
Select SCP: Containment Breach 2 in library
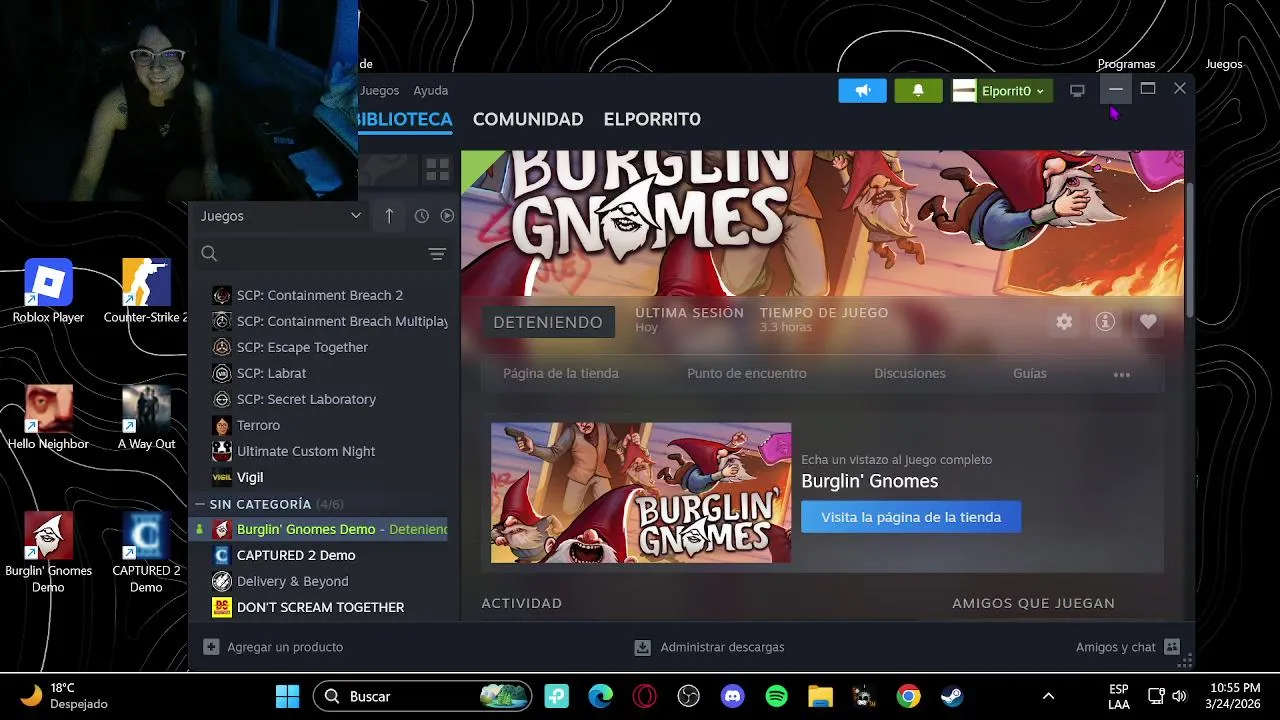319,295
